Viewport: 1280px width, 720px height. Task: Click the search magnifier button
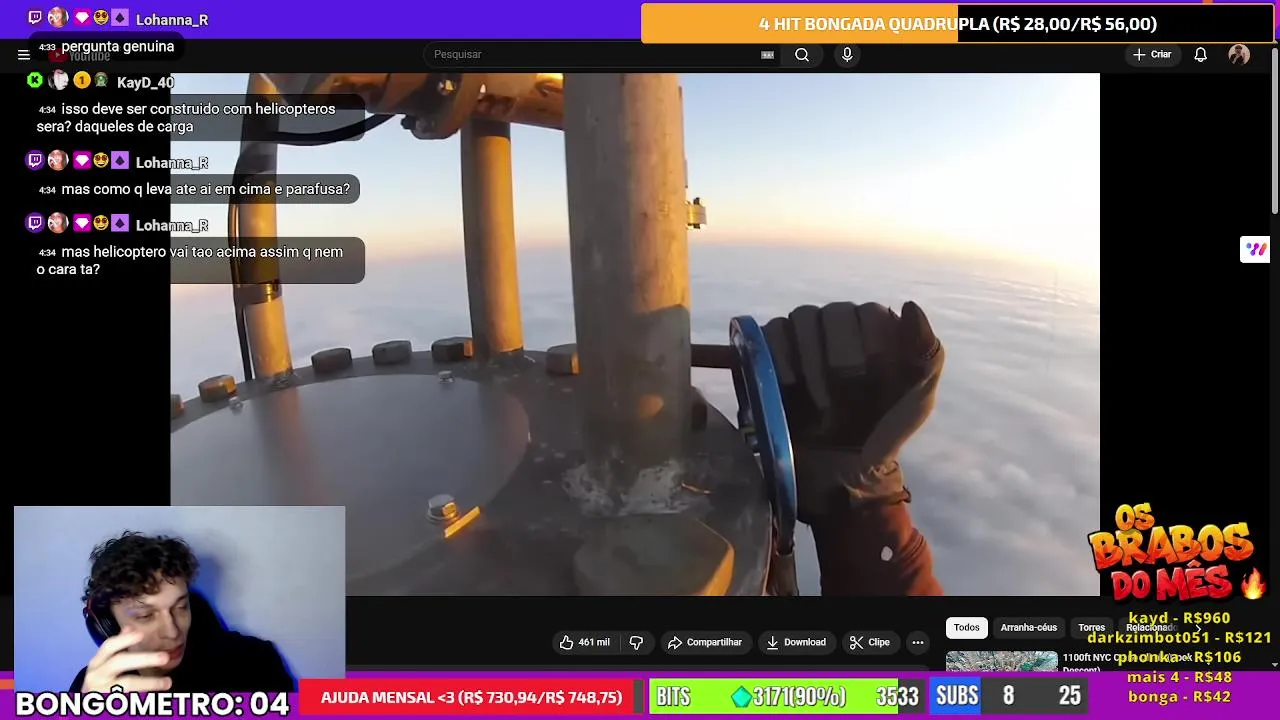802,55
